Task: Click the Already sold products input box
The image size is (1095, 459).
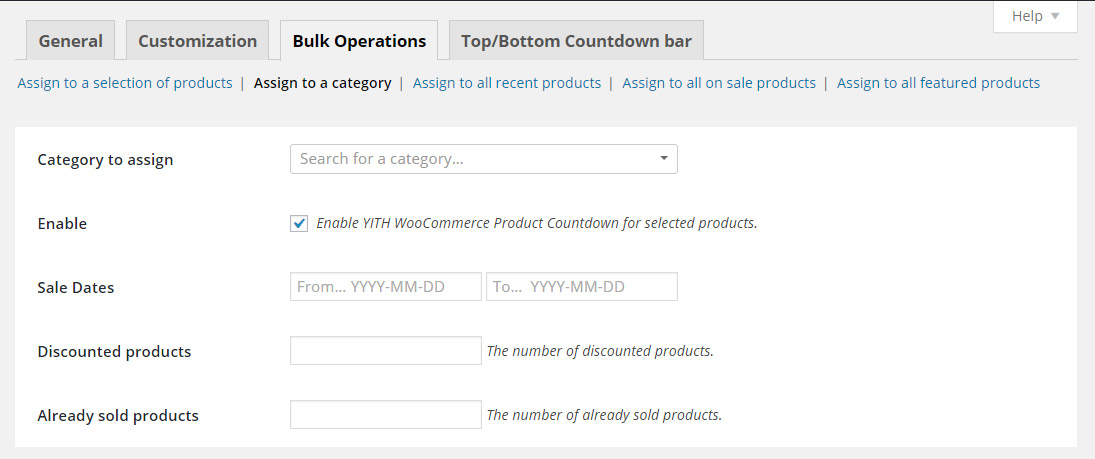Action: [x=385, y=415]
